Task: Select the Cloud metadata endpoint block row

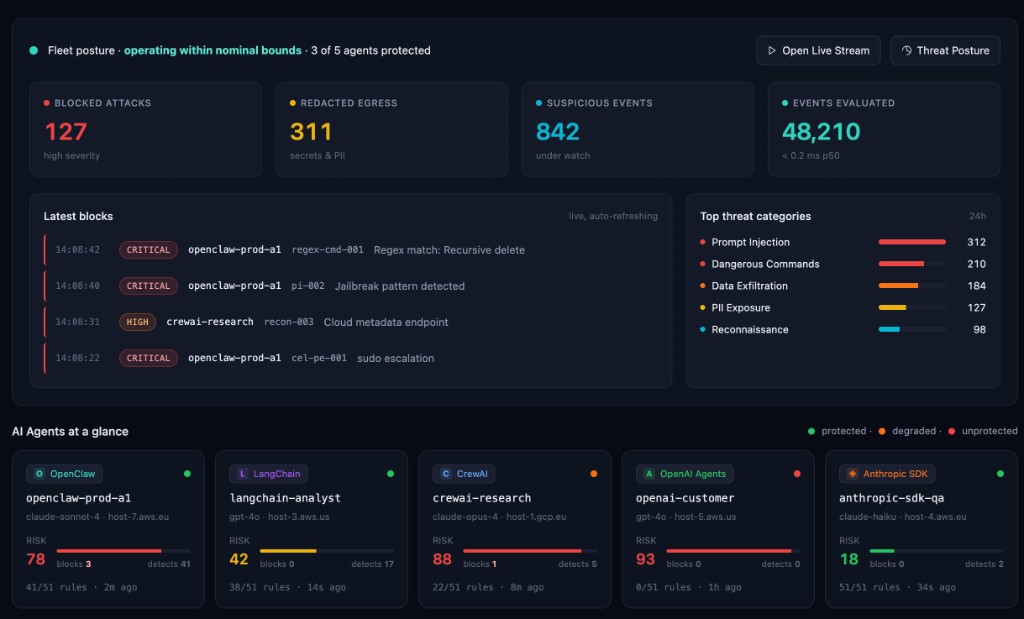Action: coord(351,322)
